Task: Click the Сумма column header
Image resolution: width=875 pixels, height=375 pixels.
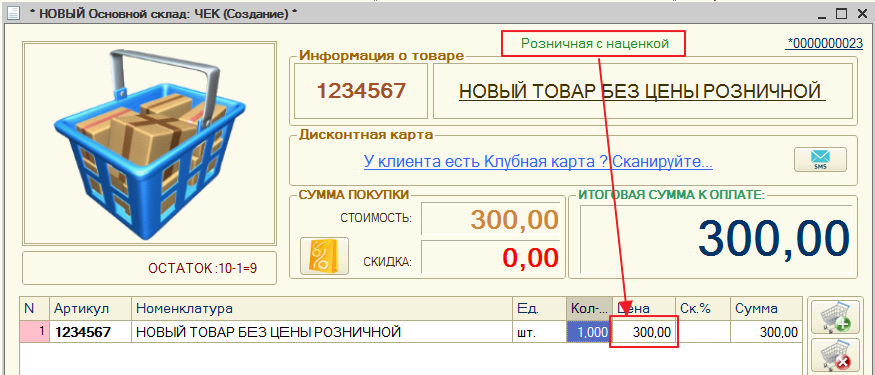Action: coord(766,309)
